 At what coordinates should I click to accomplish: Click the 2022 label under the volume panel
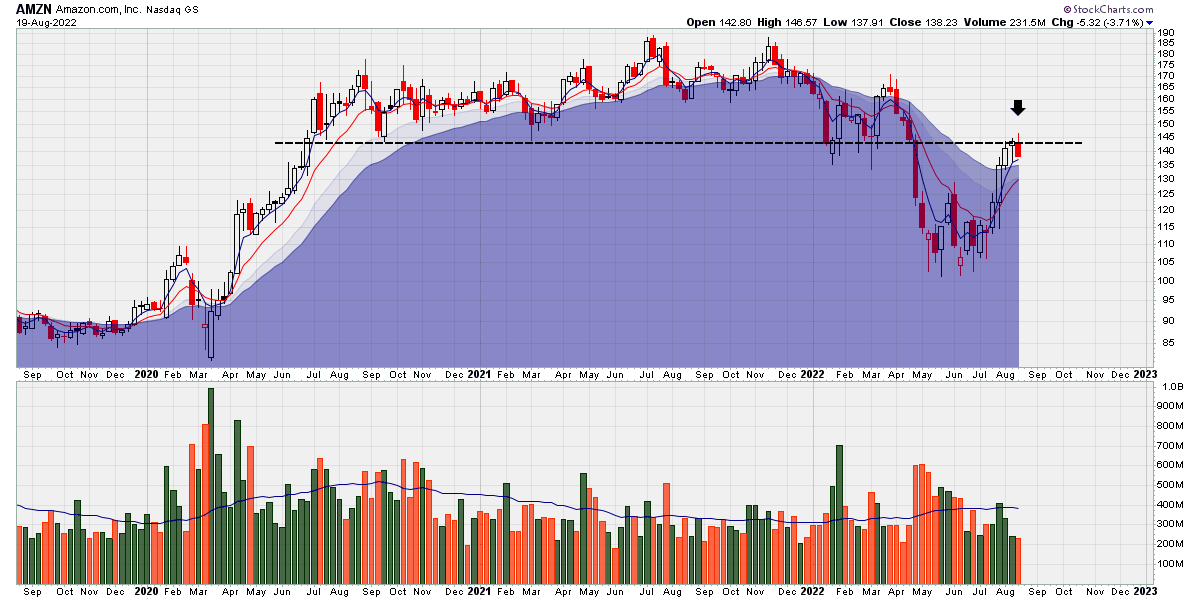pyautogui.click(x=811, y=592)
